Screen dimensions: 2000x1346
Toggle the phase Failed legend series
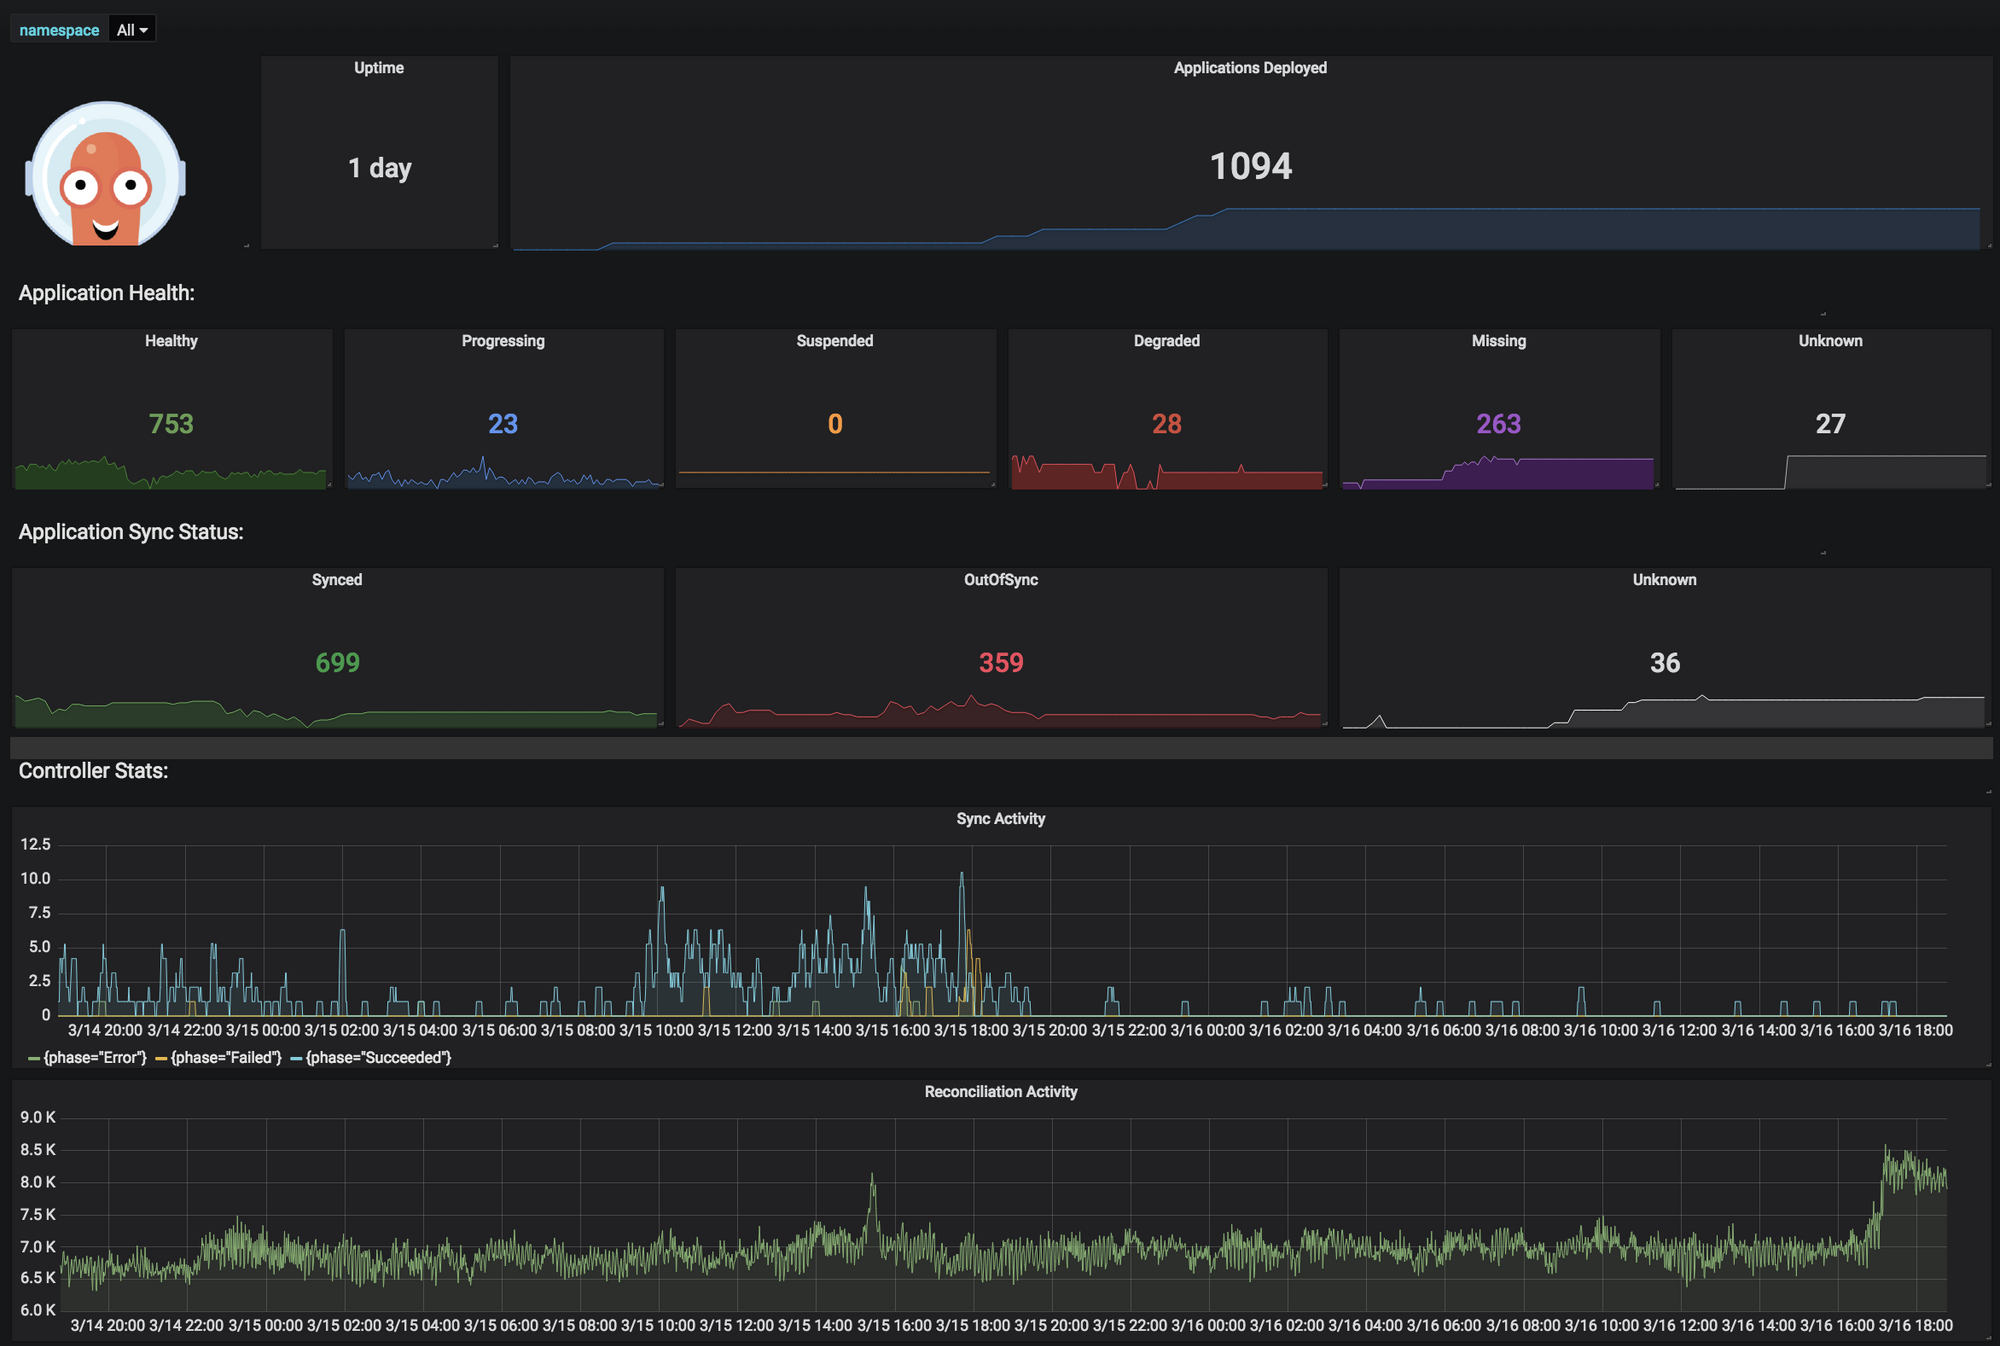[226, 1058]
